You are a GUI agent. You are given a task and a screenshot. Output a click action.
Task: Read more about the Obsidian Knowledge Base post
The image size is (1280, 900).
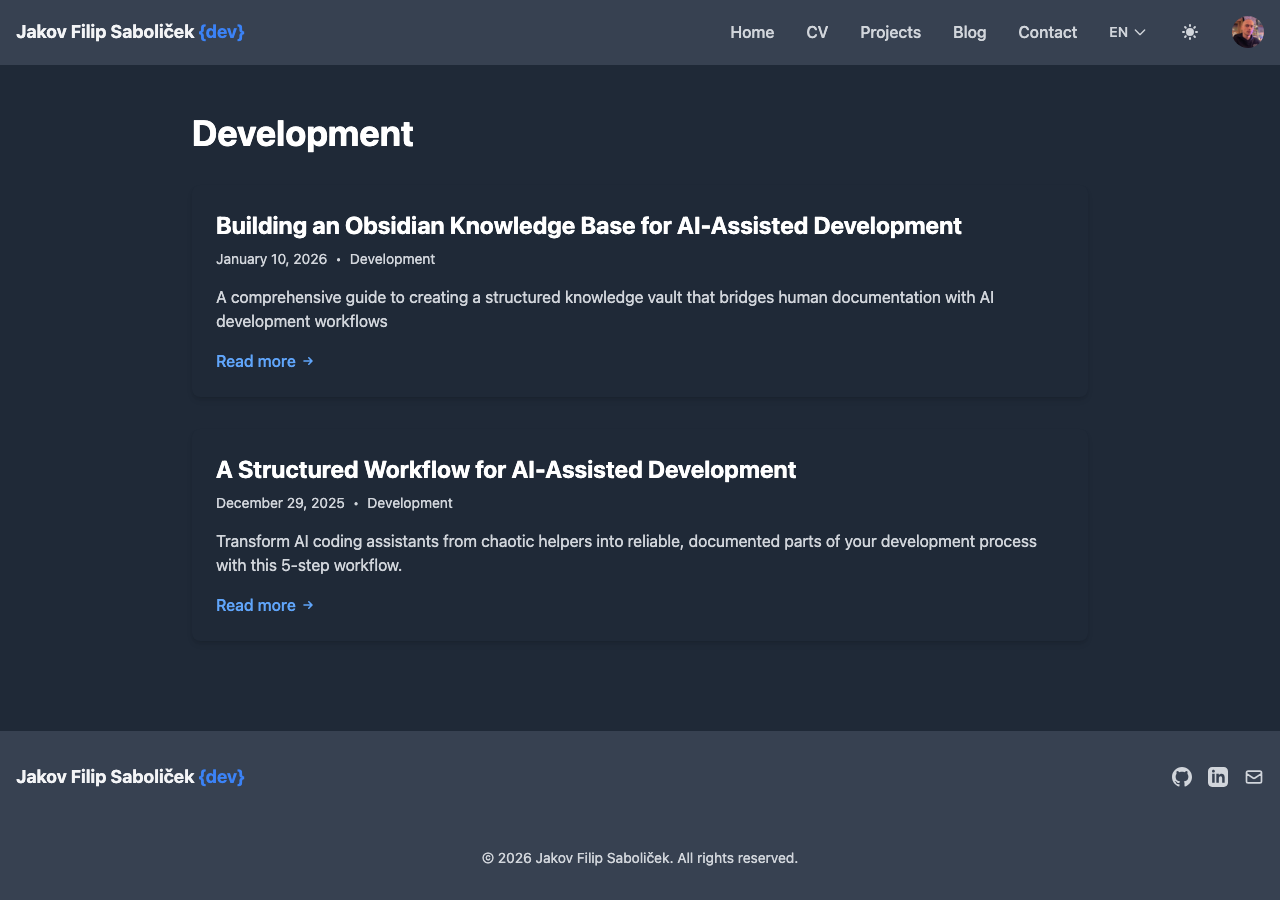coord(256,361)
